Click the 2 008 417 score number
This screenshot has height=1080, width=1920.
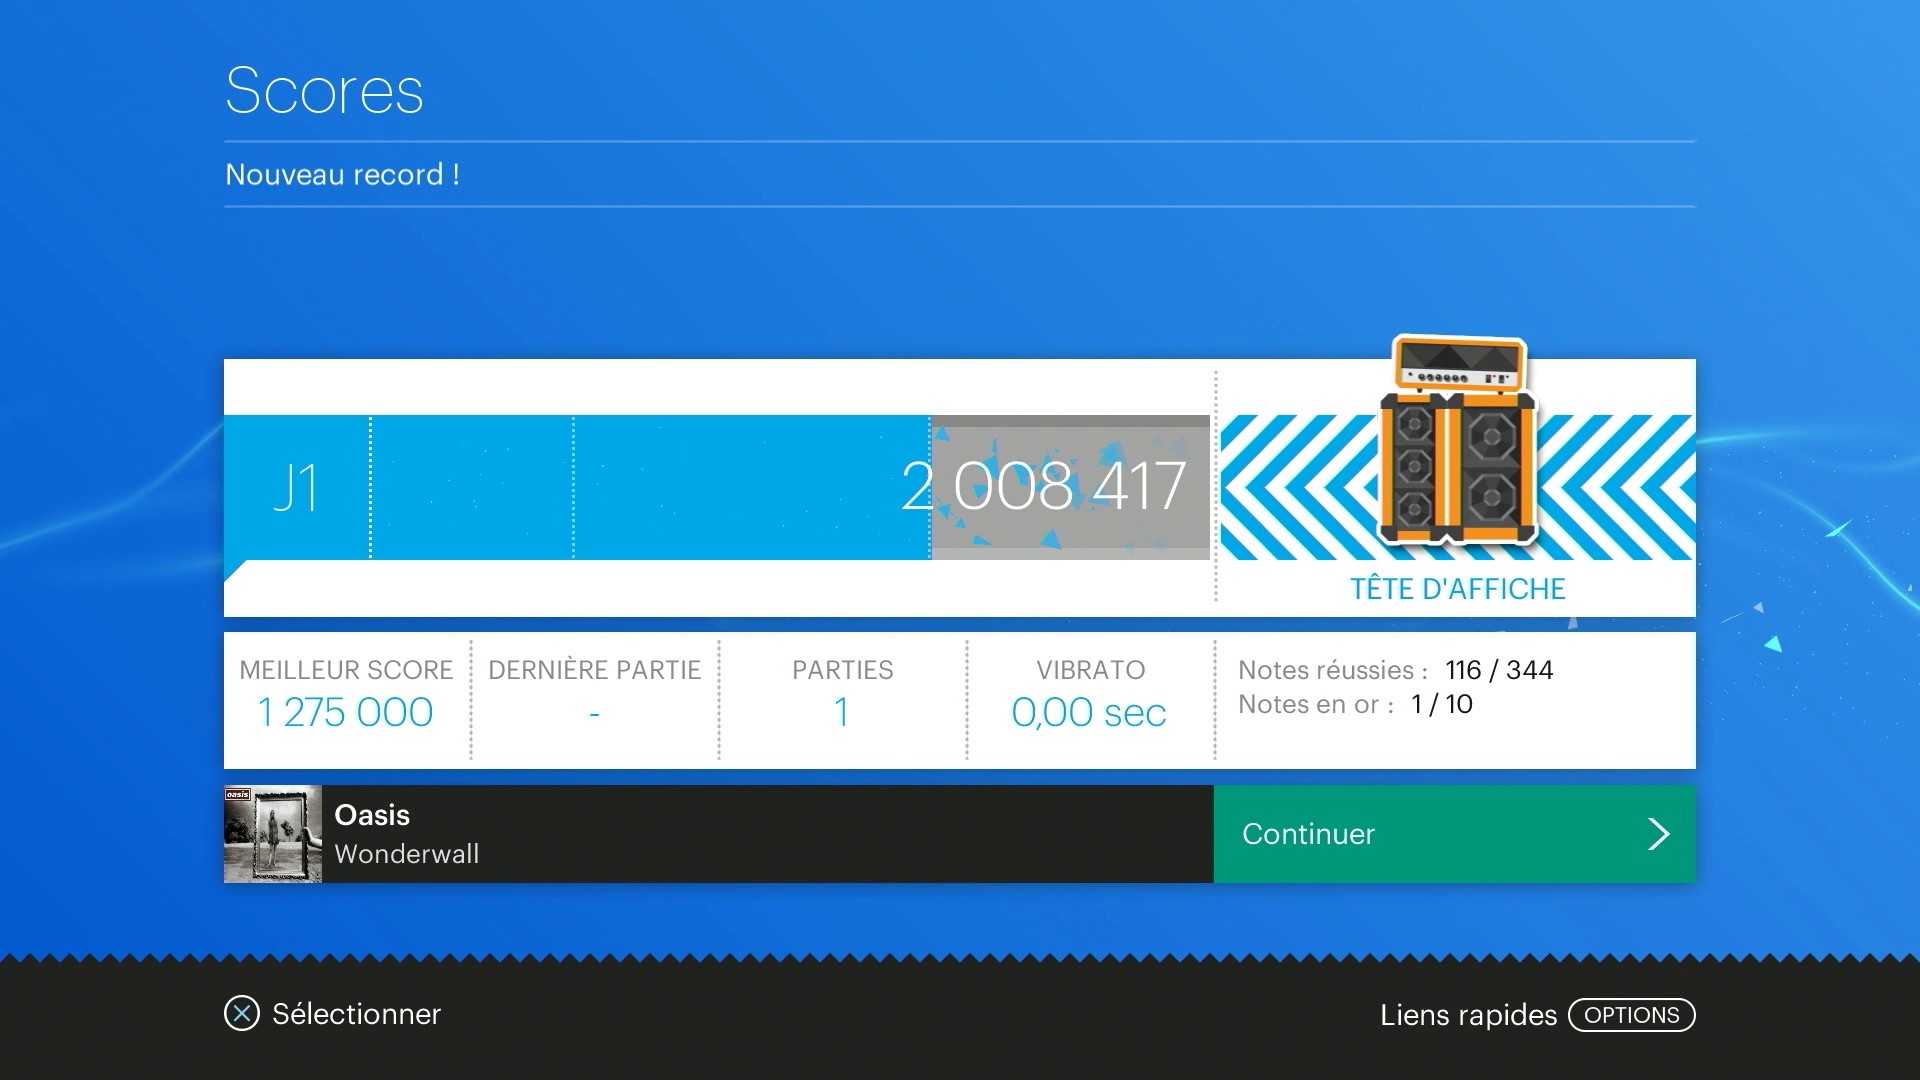1043,487
